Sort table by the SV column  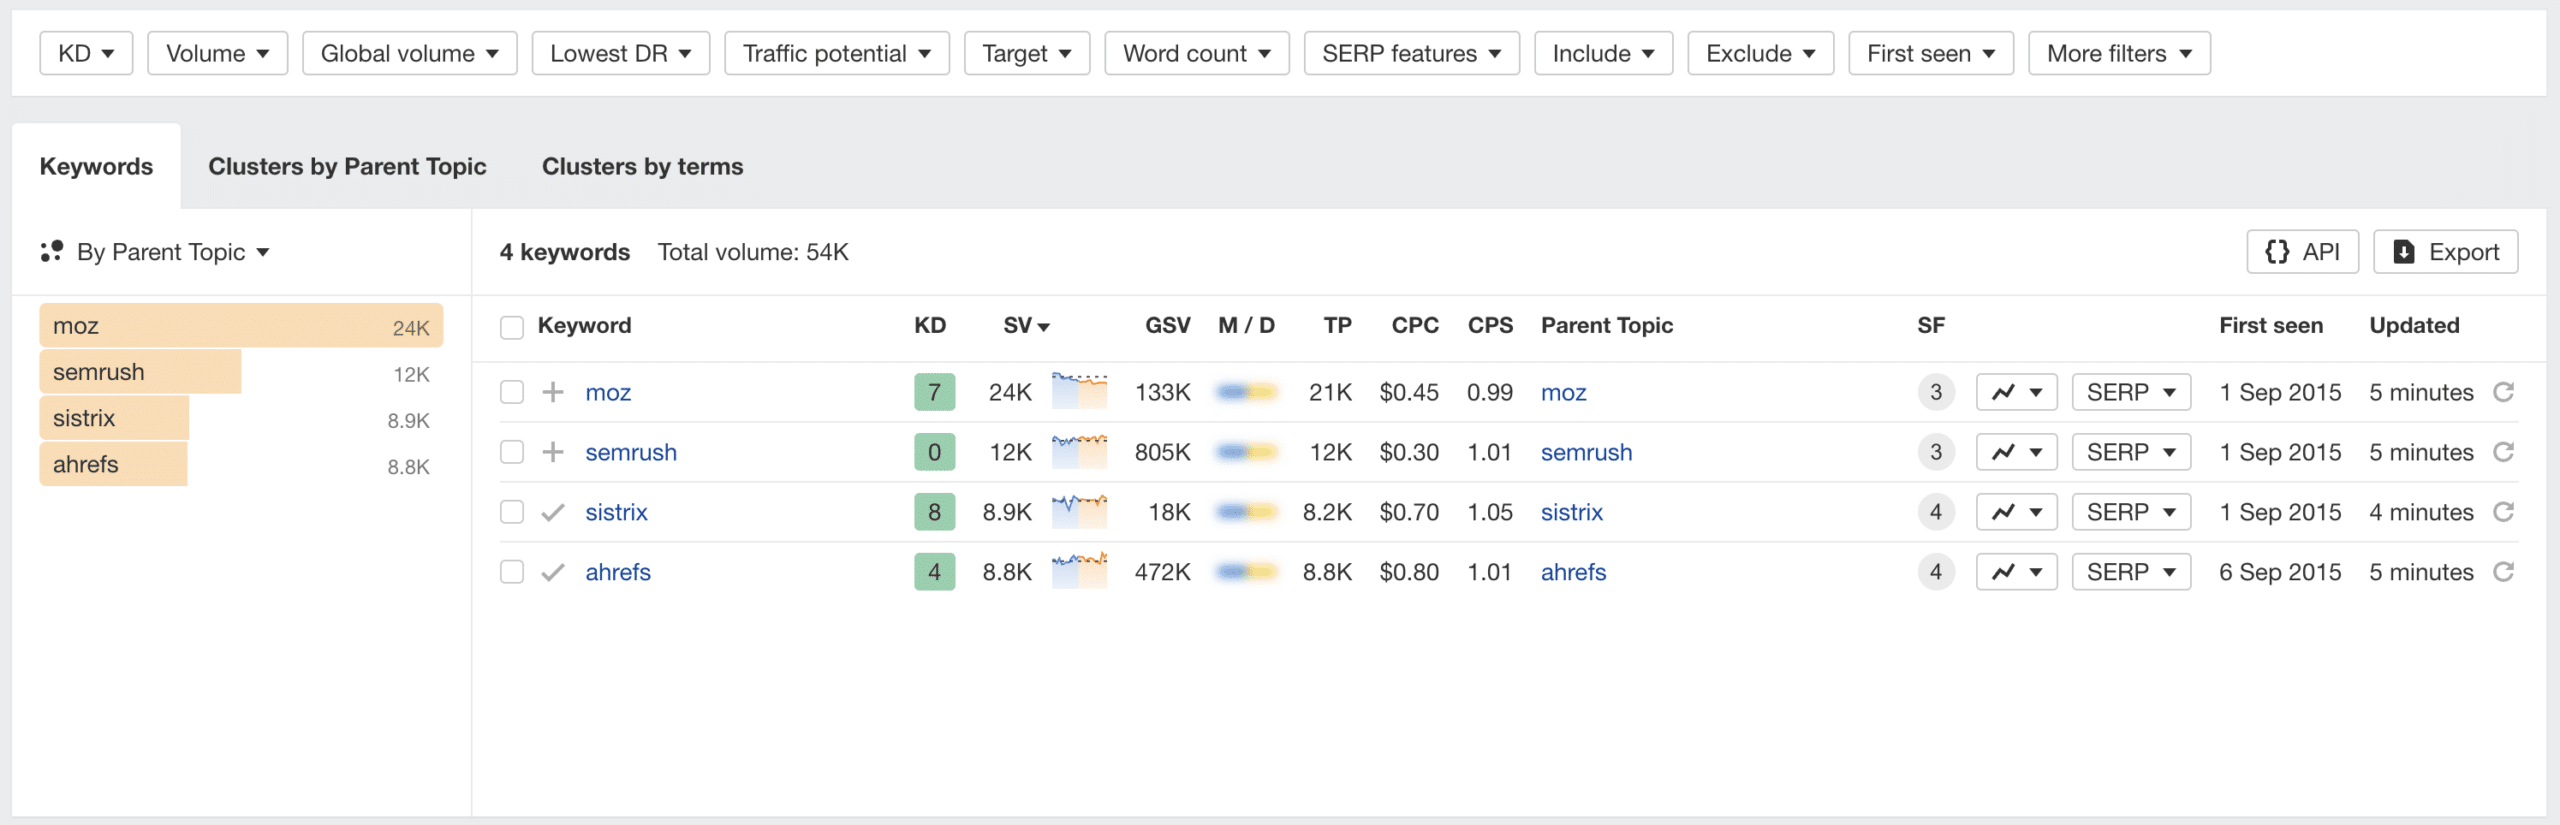pos(1026,325)
